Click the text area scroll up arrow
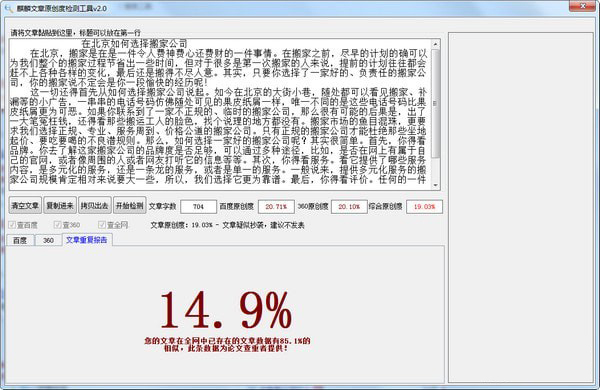This screenshot has height=390, width=600. click(435, 44)
